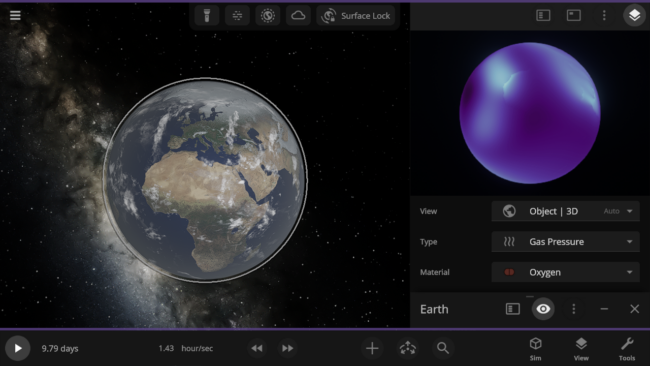The width and height of the screenshot is (650, 366).
Task: Expand the View Object 3D dropdown
Action: (x=565, y=211)
